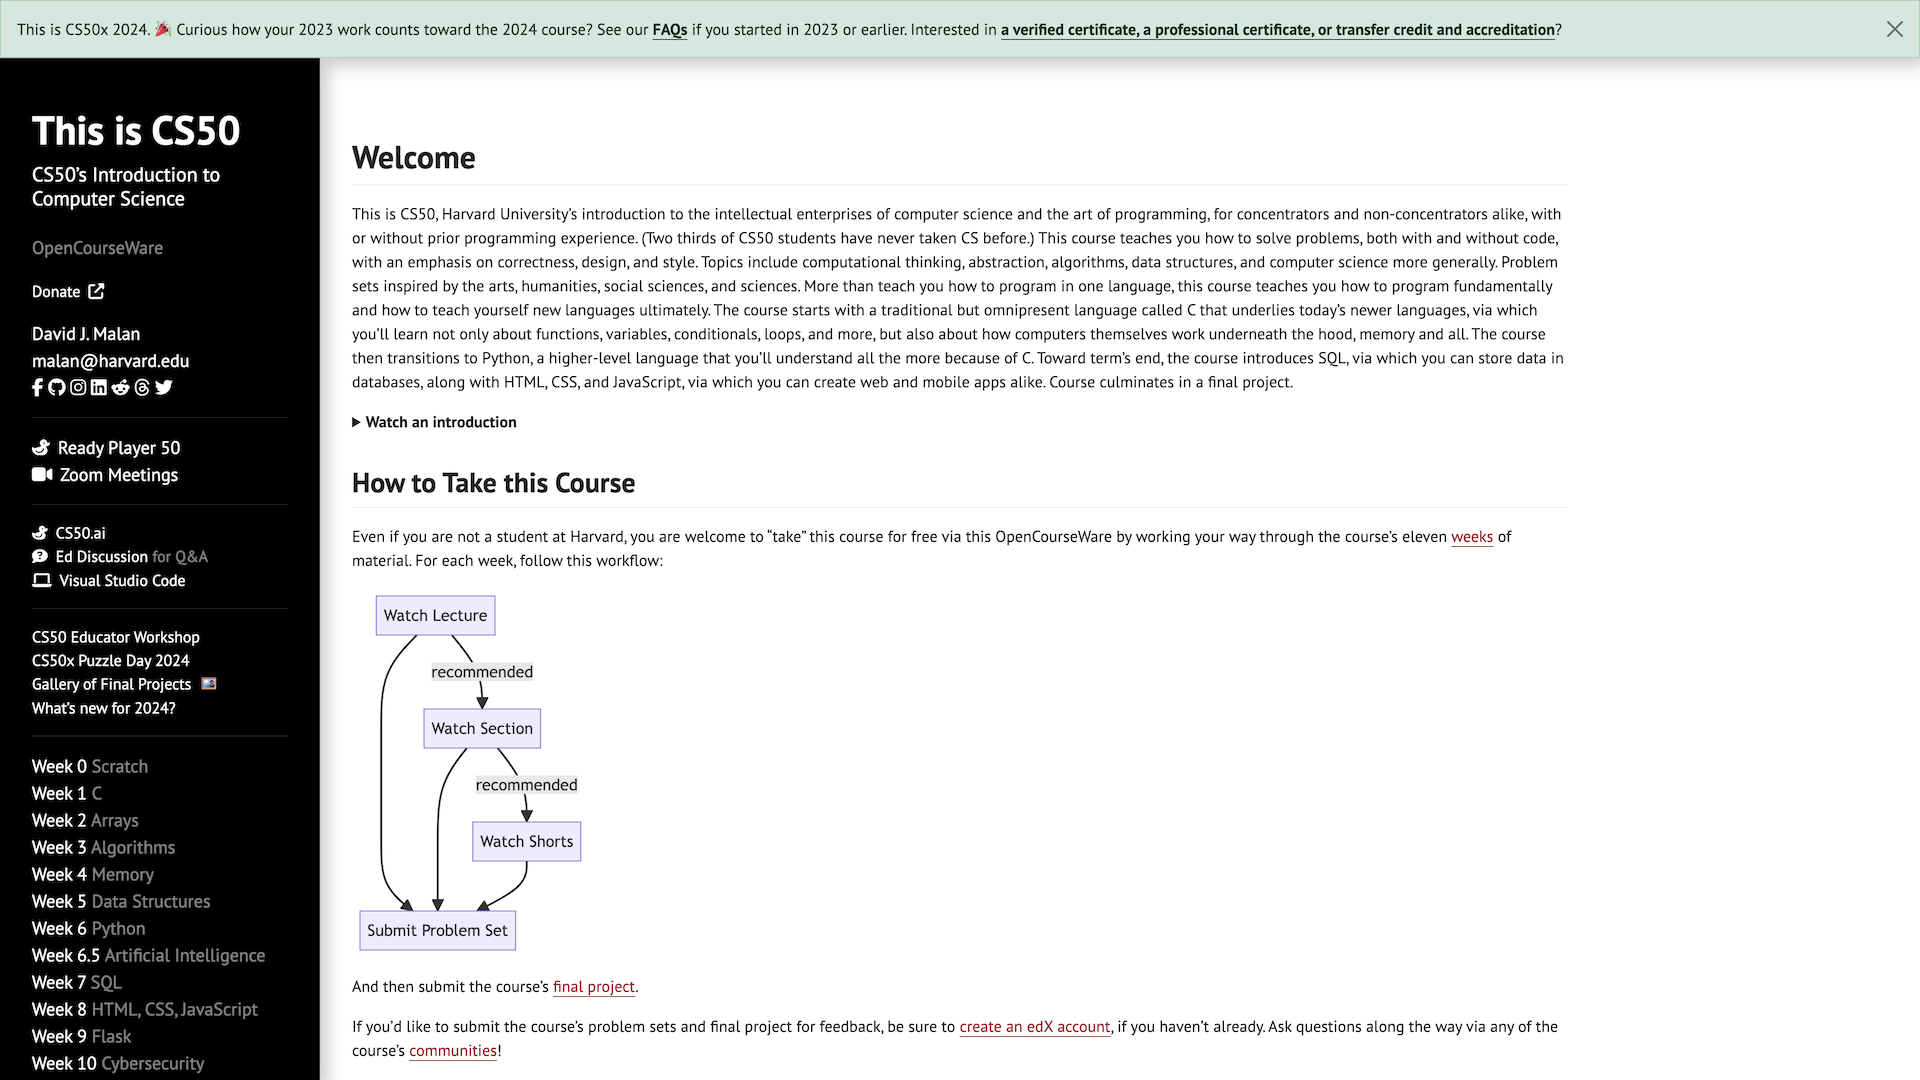Select Week 6.5 Artificial Intelligence
Screen dimensions: 1920x1080
point(149,955)
